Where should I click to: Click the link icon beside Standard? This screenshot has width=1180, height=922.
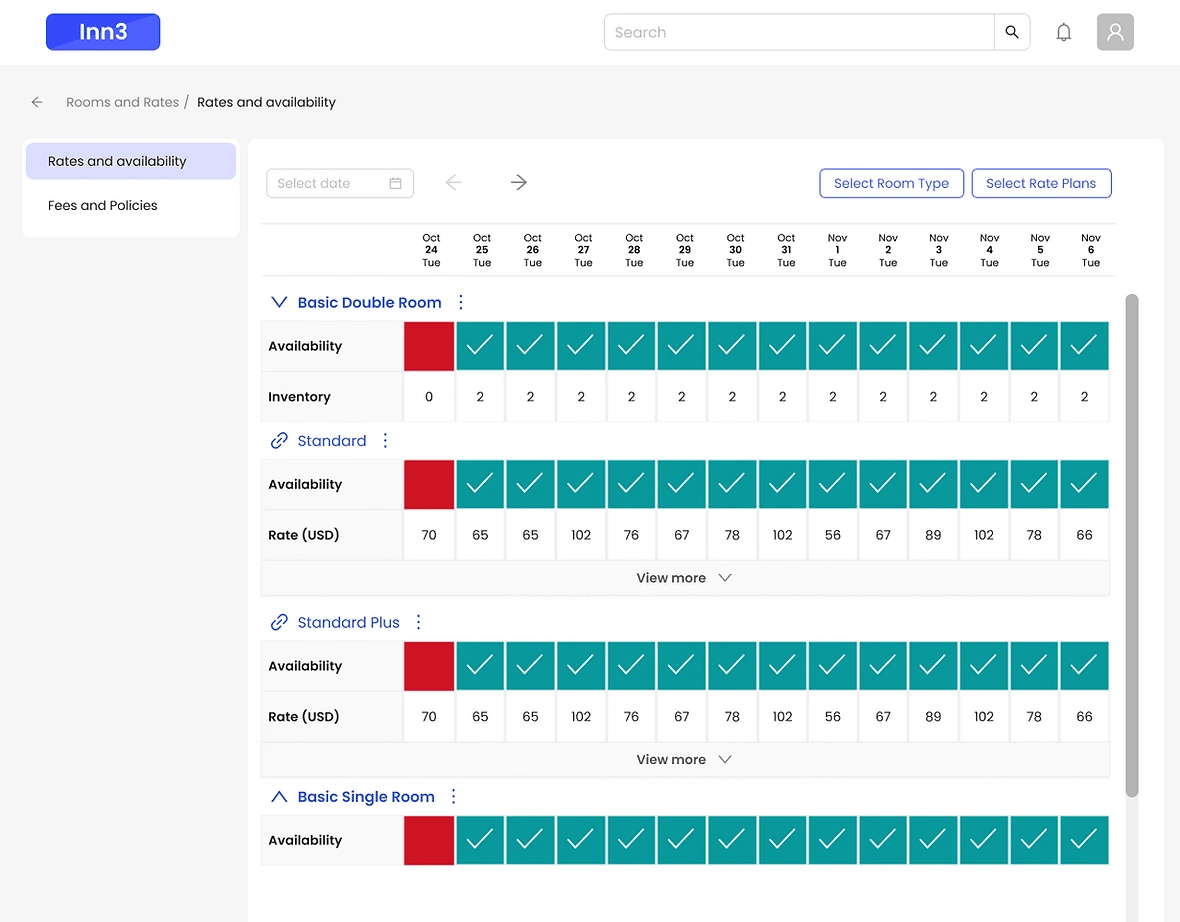[280, 441]
